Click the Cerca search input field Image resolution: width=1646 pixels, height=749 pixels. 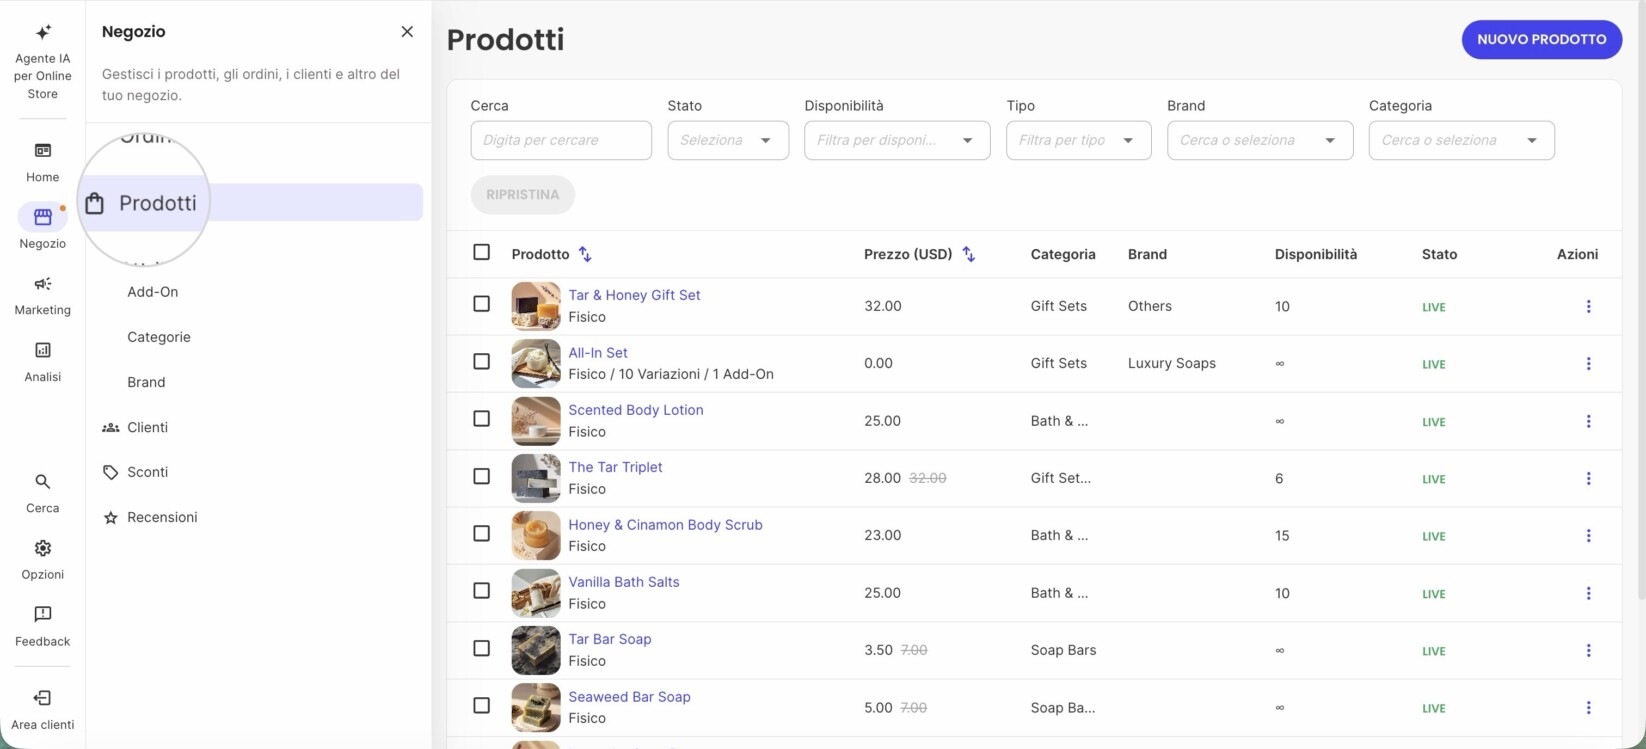(561, 140)
